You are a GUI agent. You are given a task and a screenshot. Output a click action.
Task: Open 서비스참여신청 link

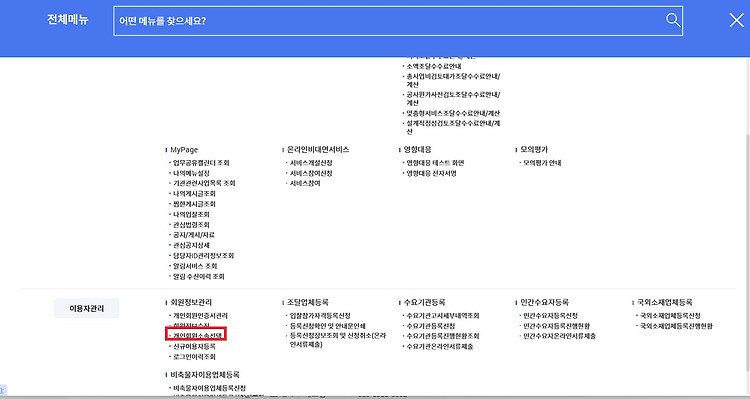pos(311,173)
